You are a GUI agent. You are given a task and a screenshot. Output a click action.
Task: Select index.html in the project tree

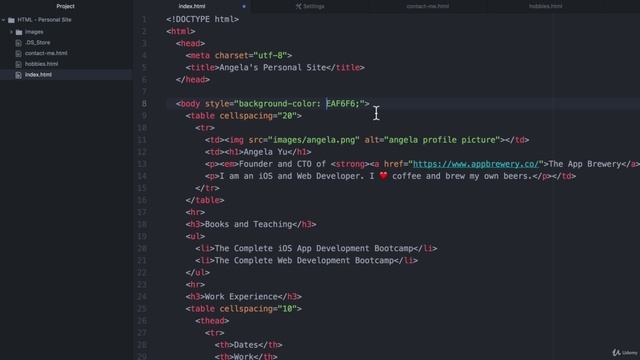click(38, 75)
